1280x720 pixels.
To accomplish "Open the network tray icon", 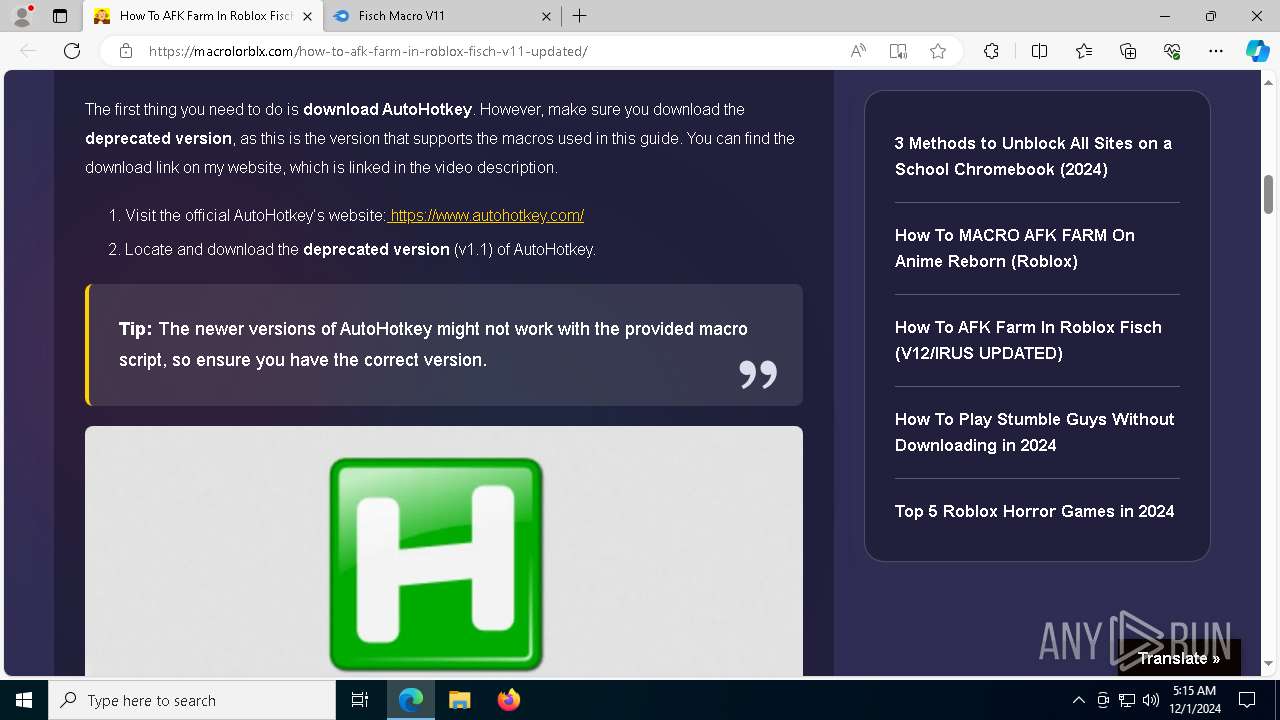I will pyautogui.click(x=1127, y=700).
